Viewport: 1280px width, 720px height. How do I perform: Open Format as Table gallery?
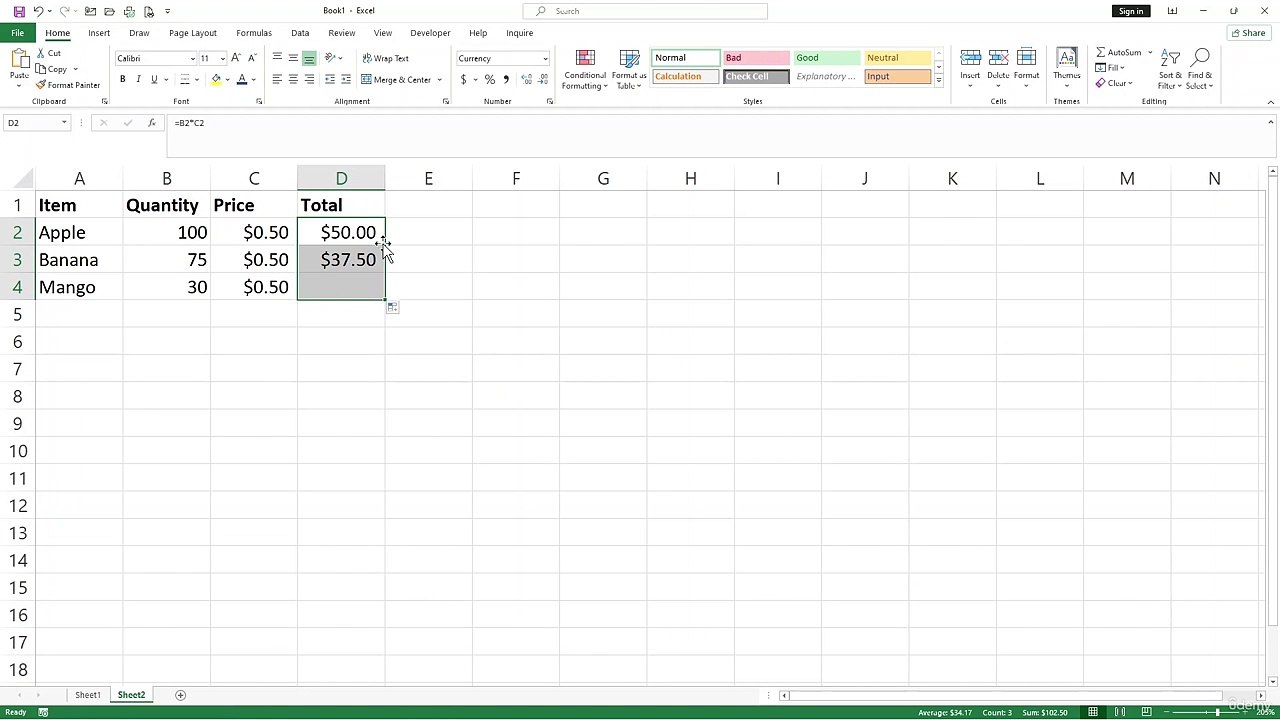tap(629, 70)
